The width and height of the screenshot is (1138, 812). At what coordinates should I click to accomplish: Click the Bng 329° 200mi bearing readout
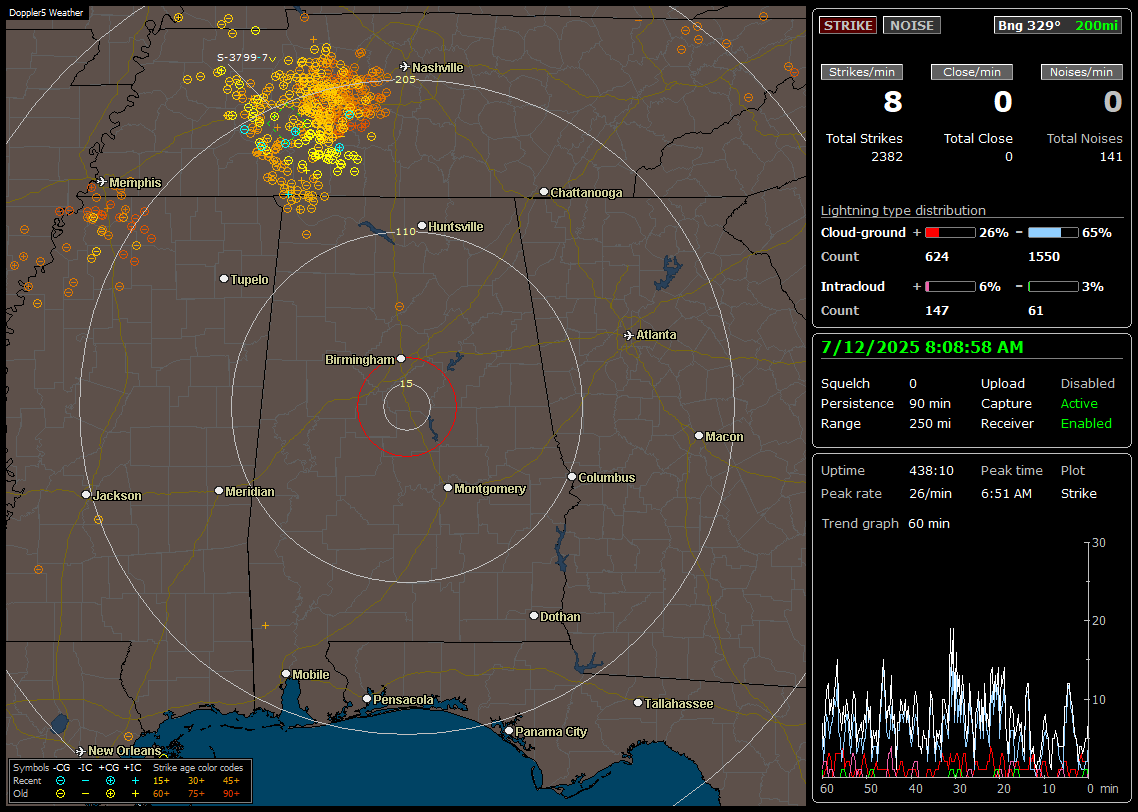coord(1058,25)
